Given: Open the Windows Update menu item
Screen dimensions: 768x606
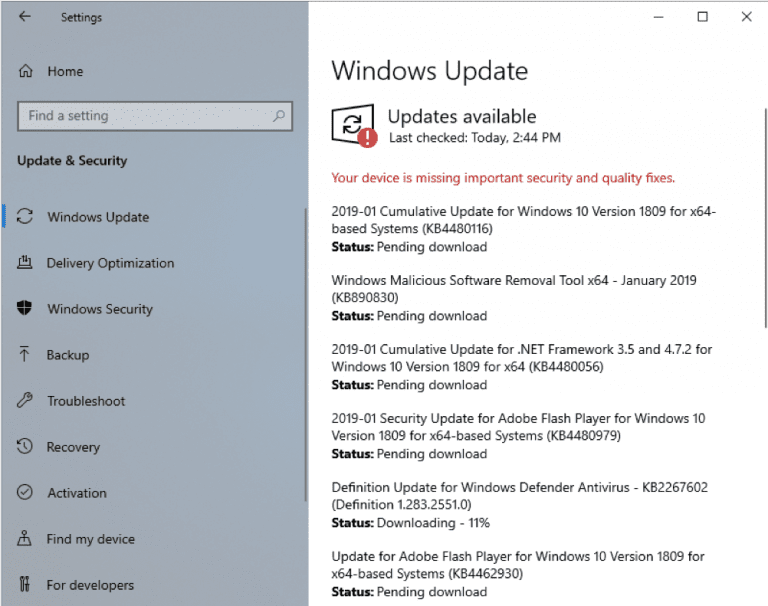Looking at the screenshot, I should (x=98, y=217).
